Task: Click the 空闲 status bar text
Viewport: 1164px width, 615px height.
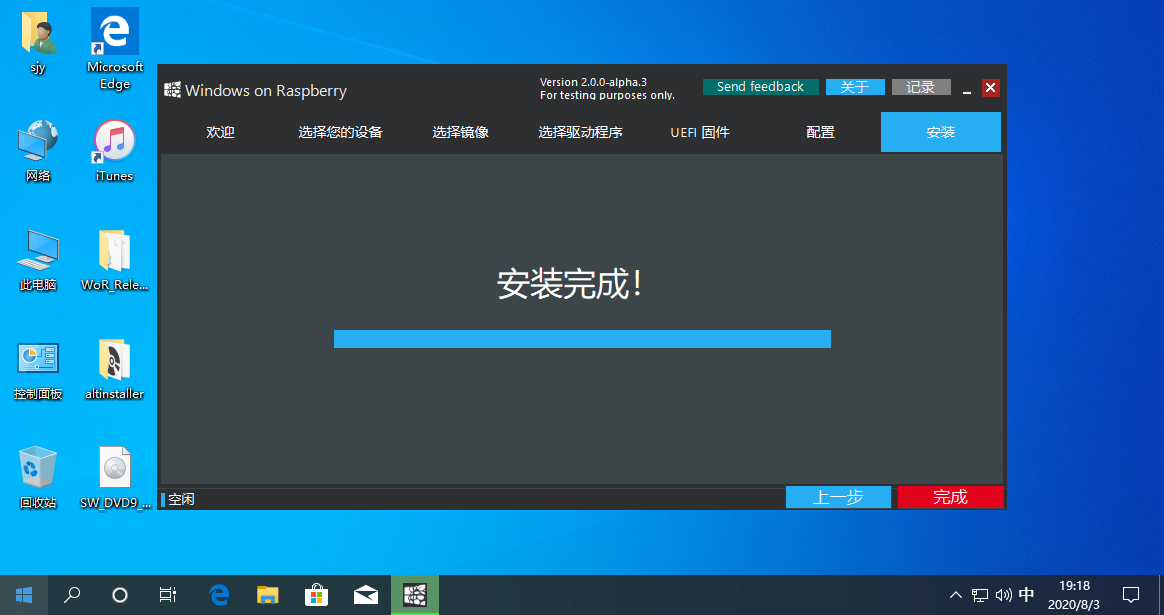Action: pos(181,499)
